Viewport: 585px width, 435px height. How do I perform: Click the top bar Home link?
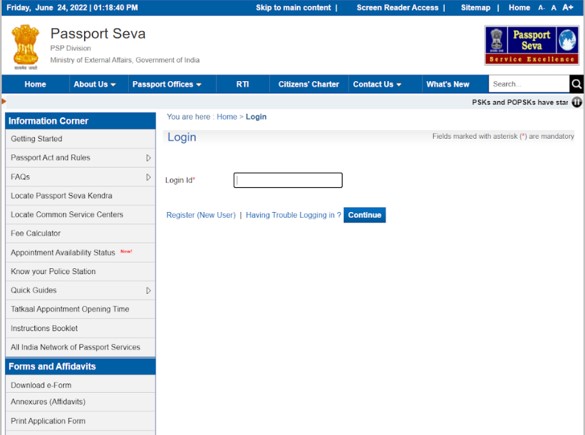519,8
